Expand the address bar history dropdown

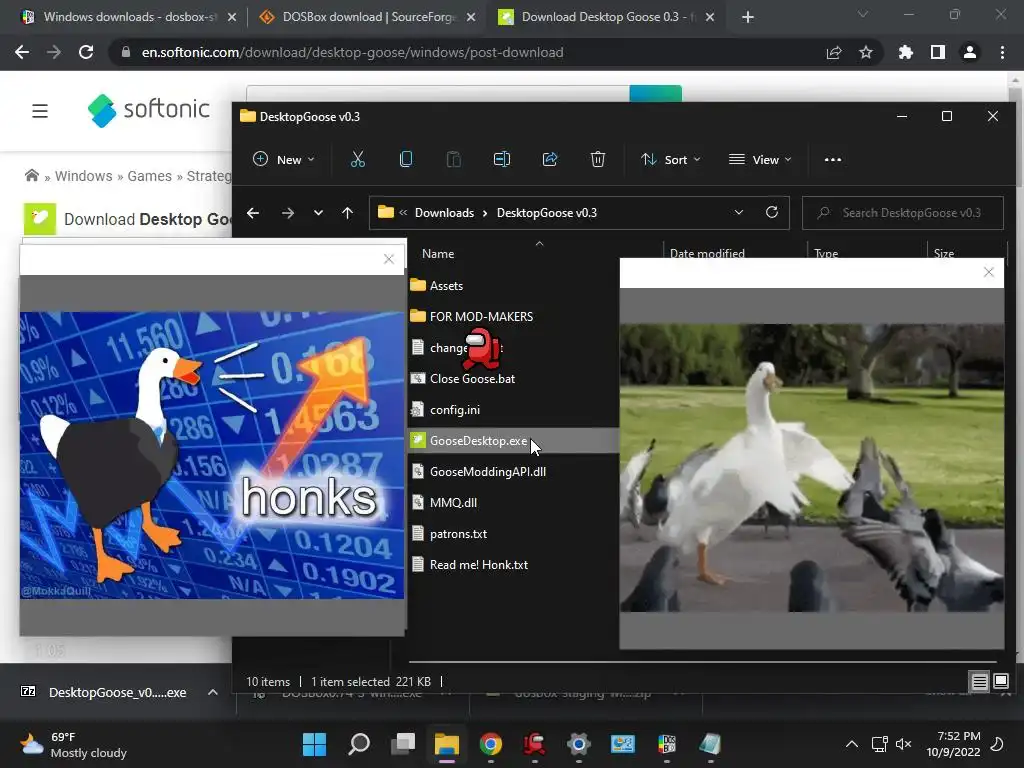tap(739, 212)
